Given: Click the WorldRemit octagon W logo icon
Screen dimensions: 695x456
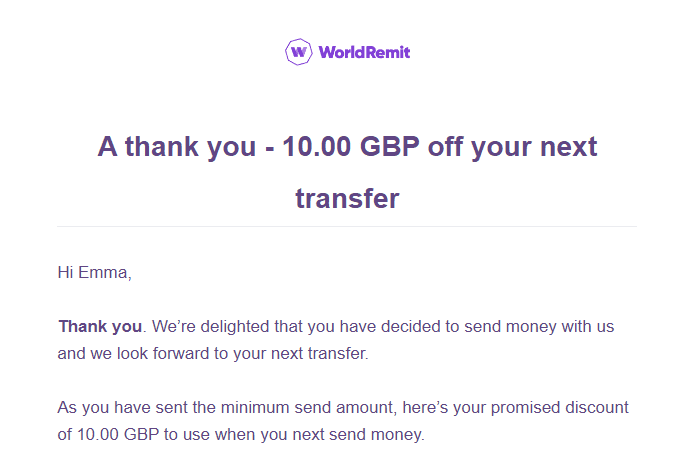Looking at the screenshot, I should 298,51.
